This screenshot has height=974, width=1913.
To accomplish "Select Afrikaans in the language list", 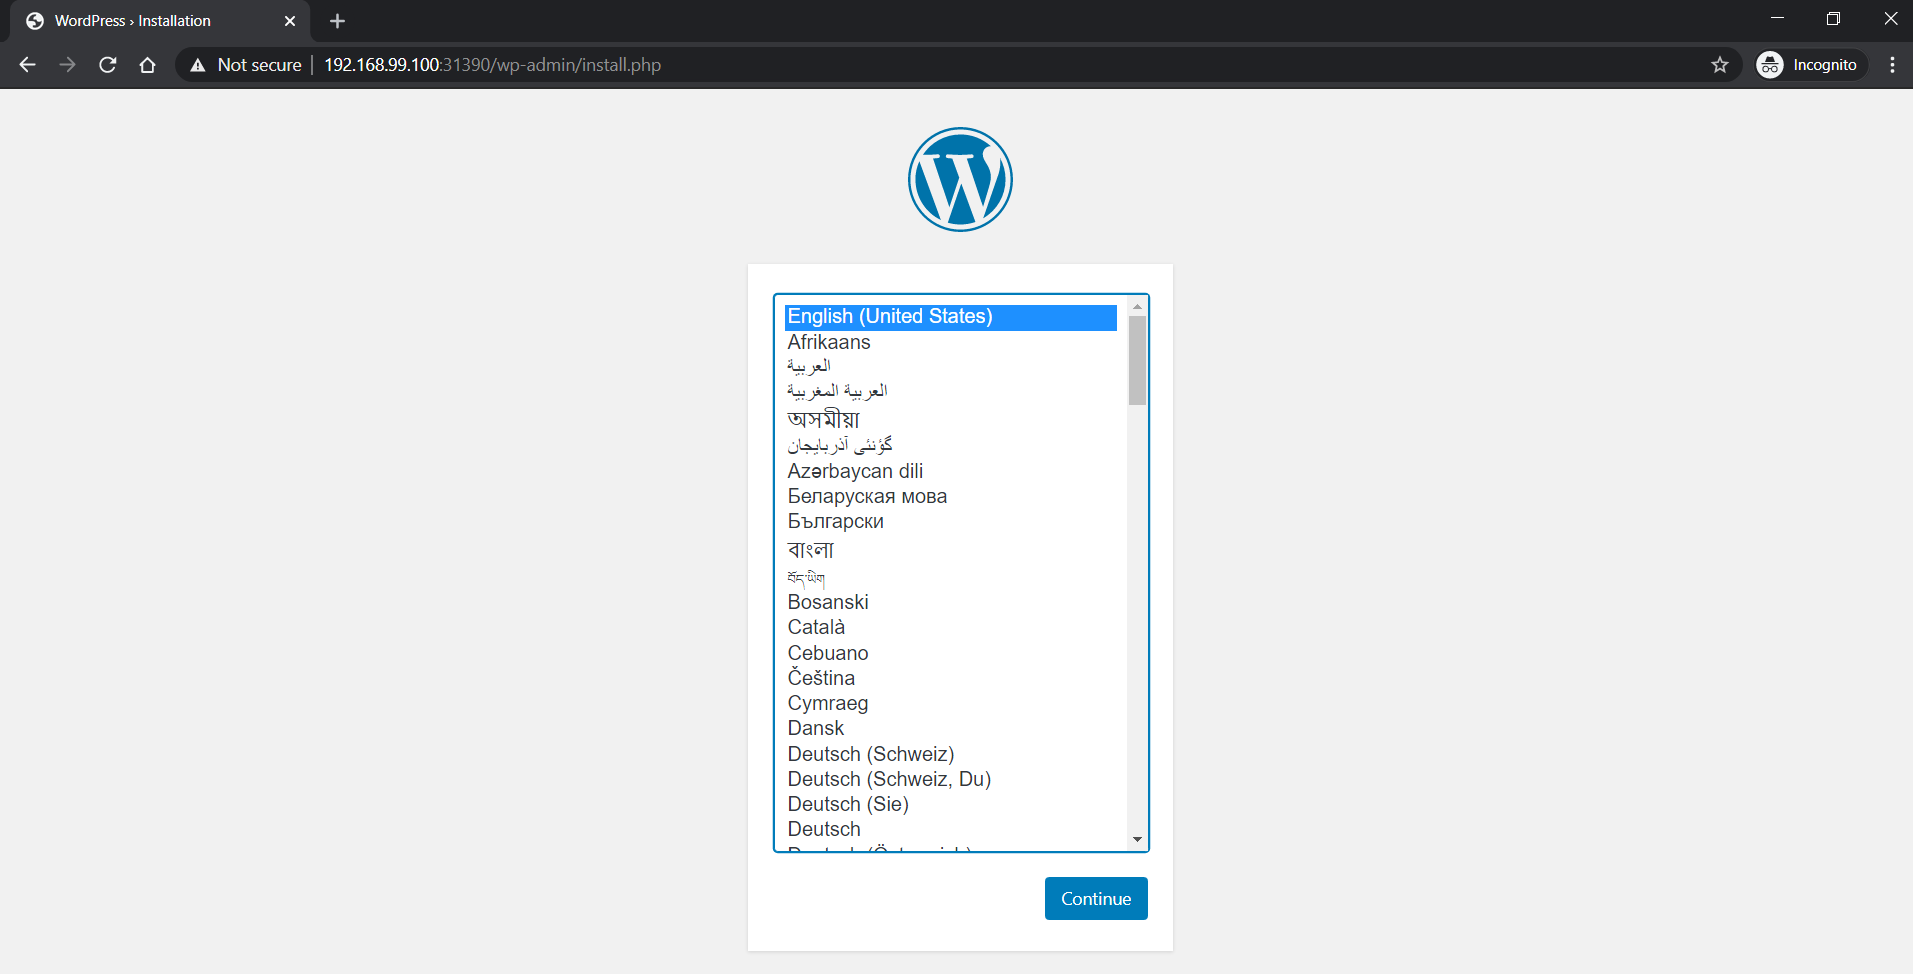I will coord(951,342).
